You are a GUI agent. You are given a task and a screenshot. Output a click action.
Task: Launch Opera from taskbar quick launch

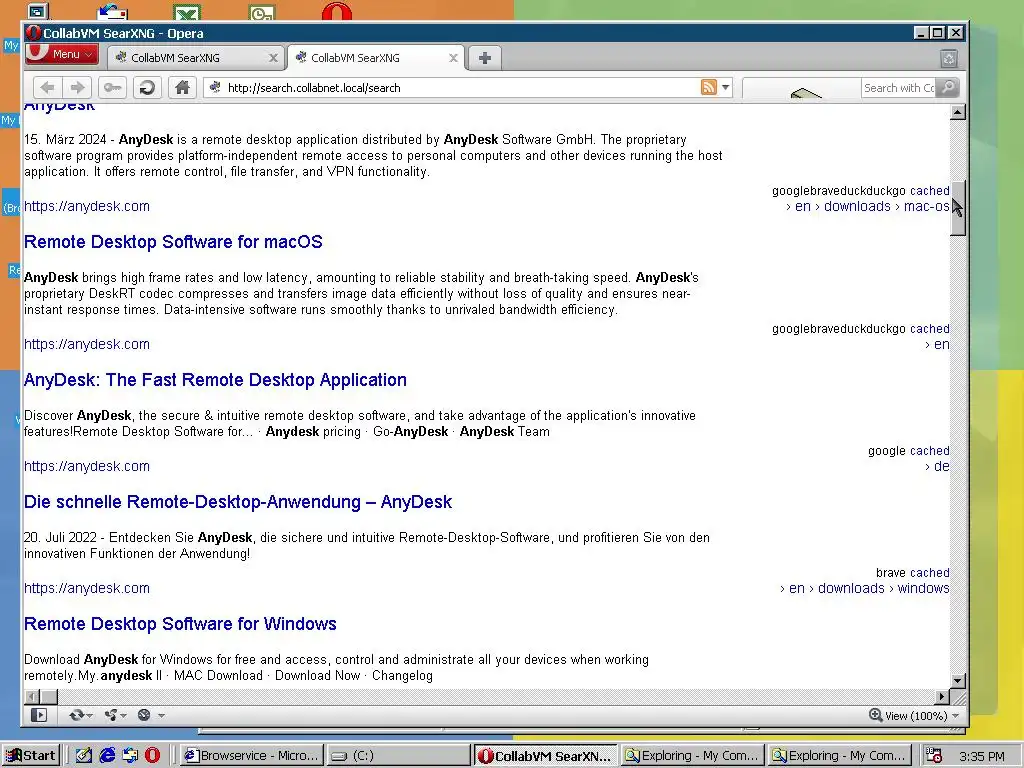pos(152,756)
